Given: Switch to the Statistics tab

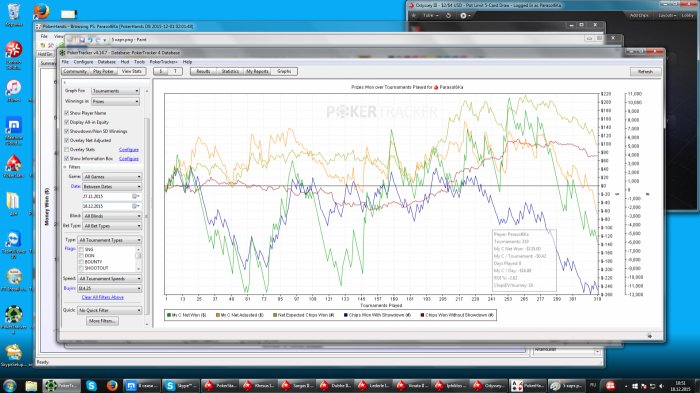Looking at the screenshot, I should 230,71.
